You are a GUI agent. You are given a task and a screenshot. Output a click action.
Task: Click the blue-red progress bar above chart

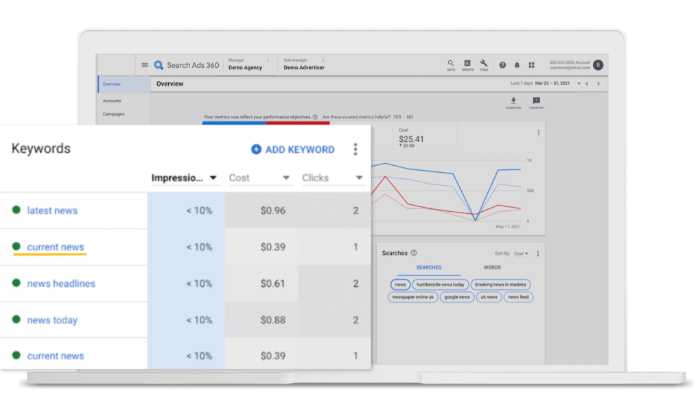pyautogui.click(x=266, y=123)
